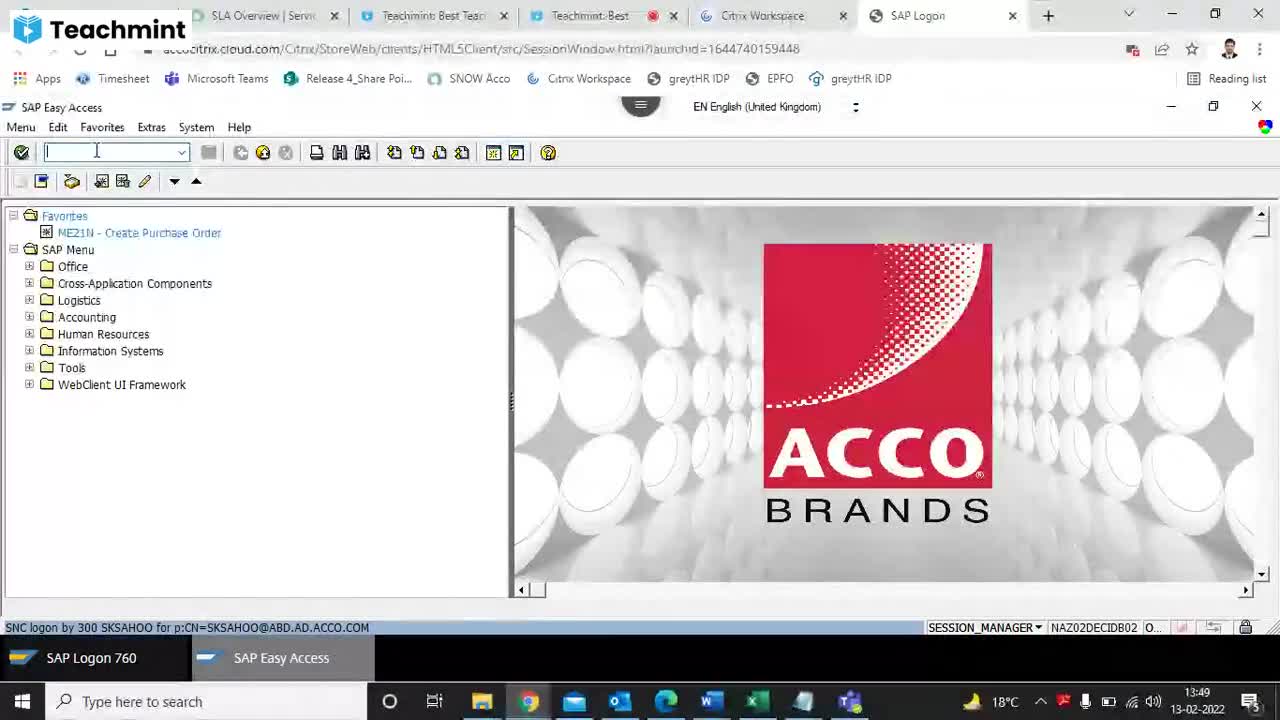Click the SAP Menu icon in second toolbar
The width and height of the screenshot is (1280, 720).
41,181
